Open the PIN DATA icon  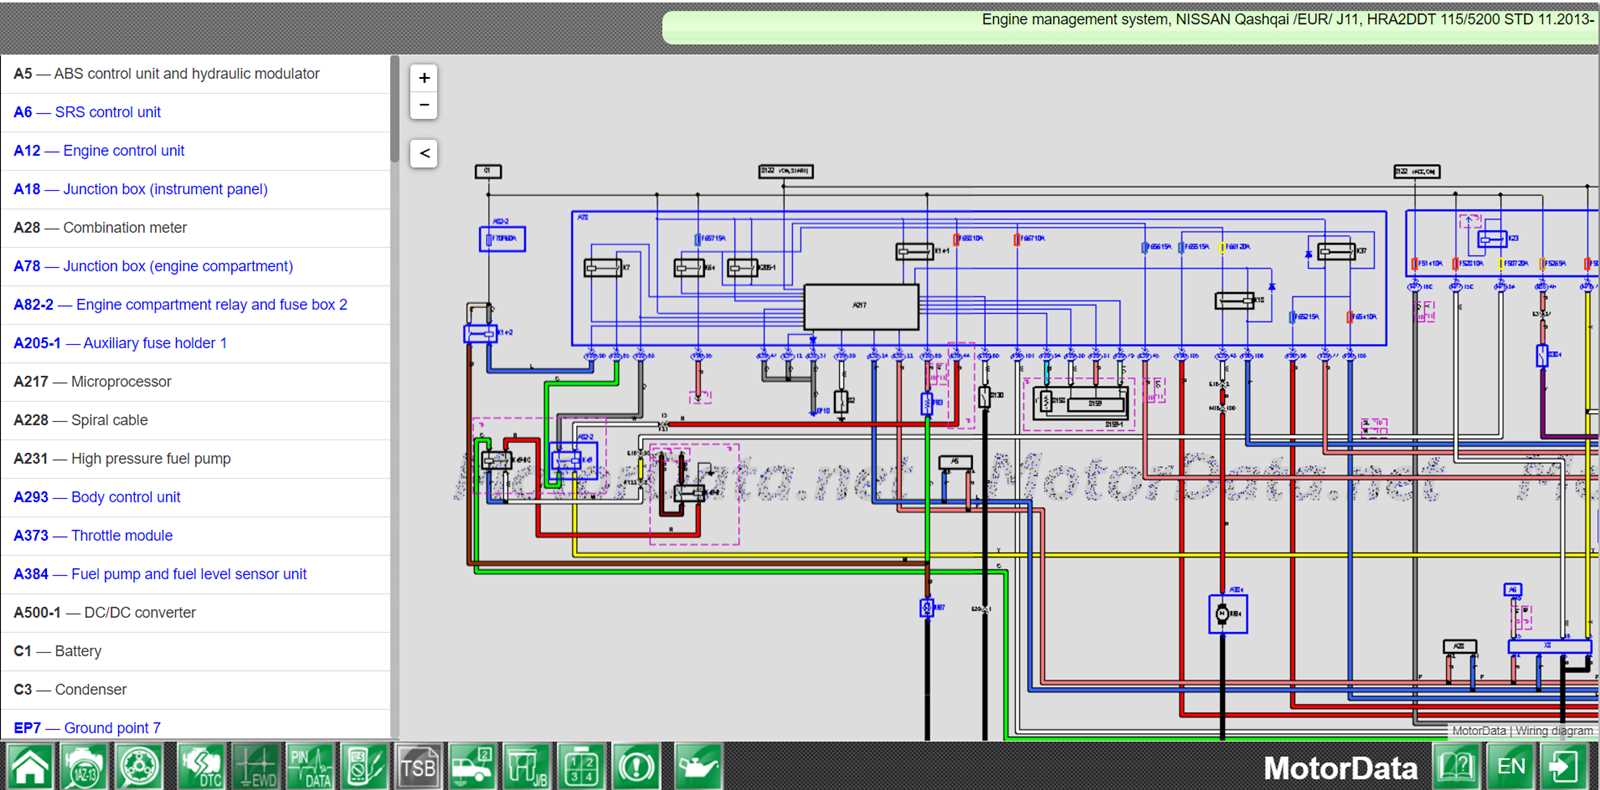pyautogui.click(x=310, y=767)
